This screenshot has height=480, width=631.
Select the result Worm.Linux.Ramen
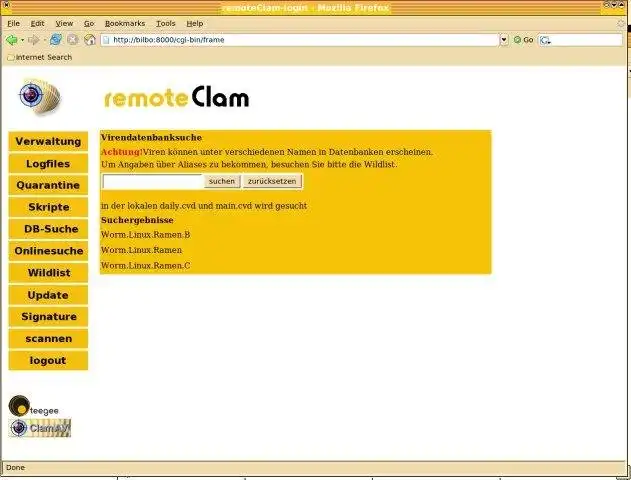[141, 250]
